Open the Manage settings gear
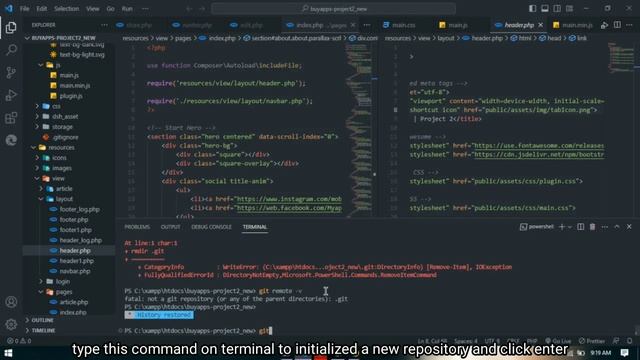Image resolution: width=640 pixels, height=360 pixels. click(11, 324)
